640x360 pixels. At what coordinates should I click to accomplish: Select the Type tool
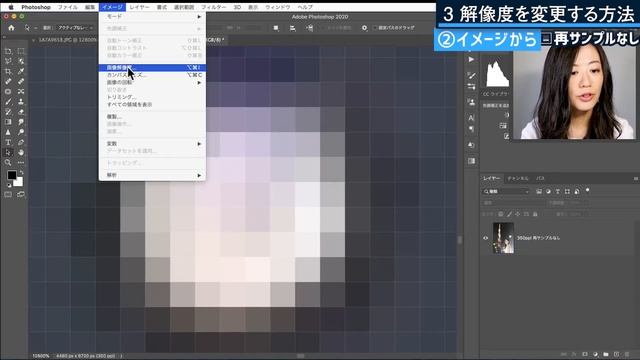coord(8,142)
